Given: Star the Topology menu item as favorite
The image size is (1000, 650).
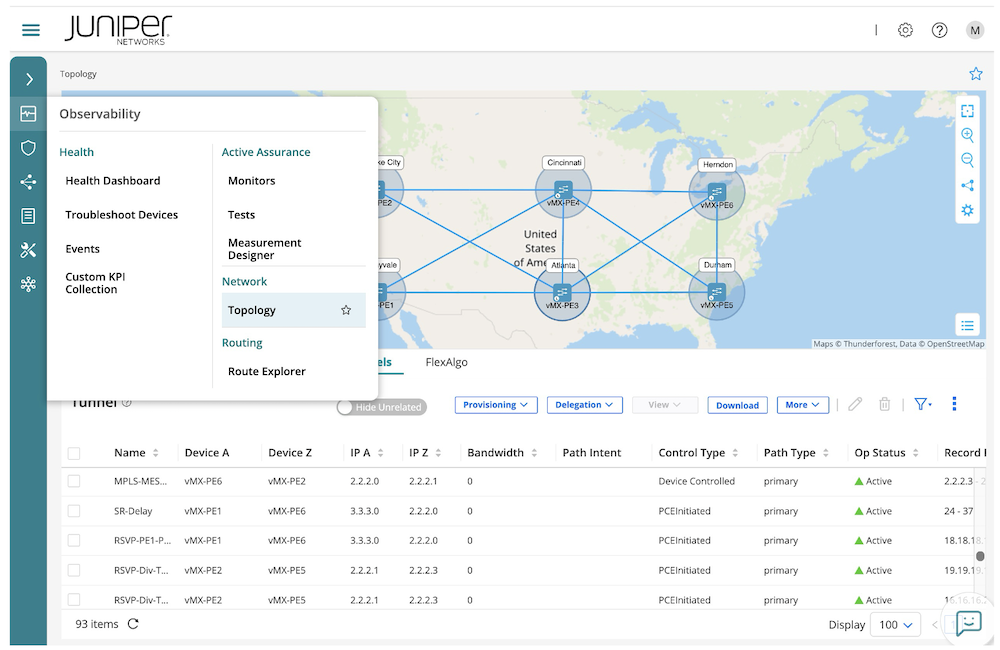Looking at the screenshot, I should click(346, 310).
